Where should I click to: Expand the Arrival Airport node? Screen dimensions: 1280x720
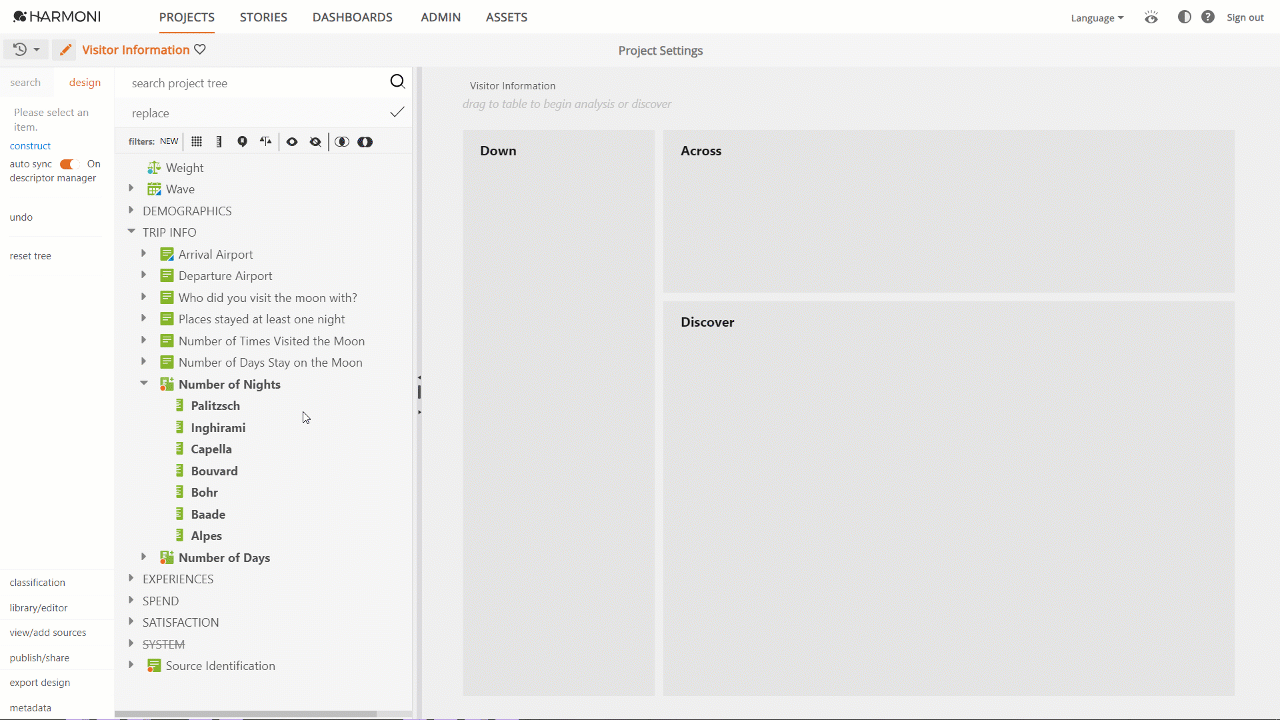(x=144, y=253)
